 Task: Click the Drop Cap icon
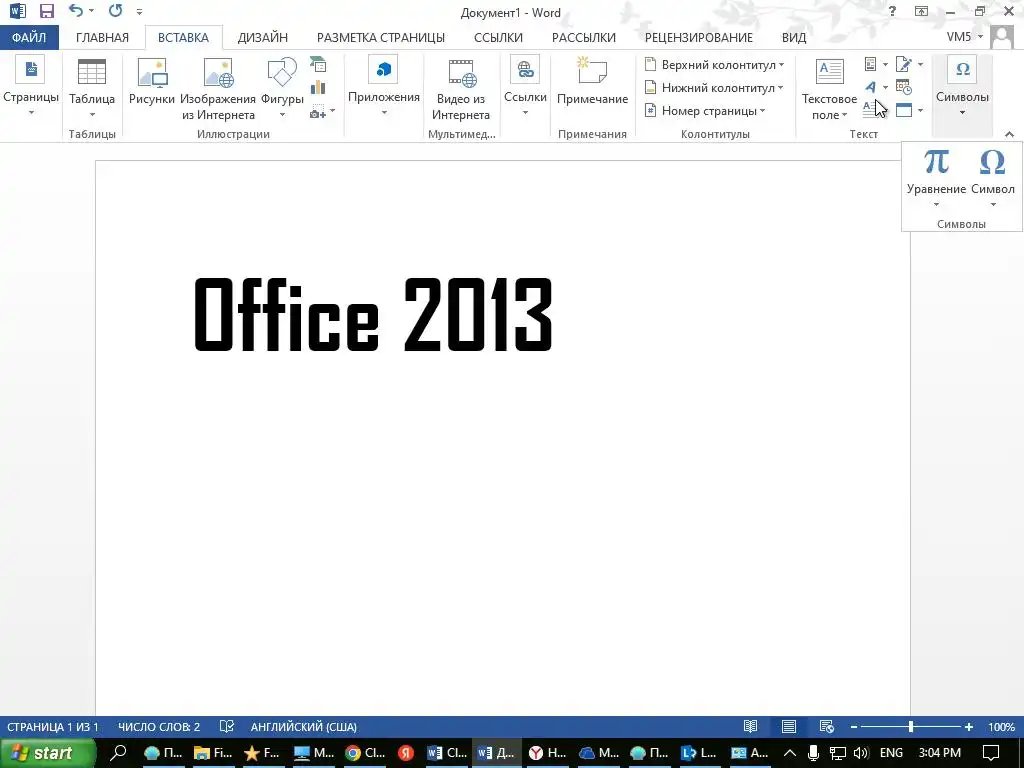(x=871, y=110)
